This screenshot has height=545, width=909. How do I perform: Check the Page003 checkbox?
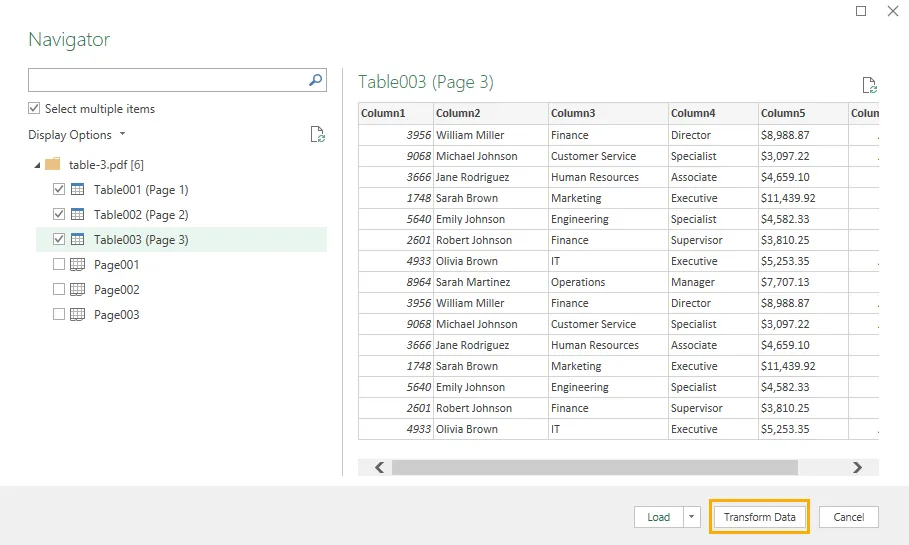coord(59,314)
